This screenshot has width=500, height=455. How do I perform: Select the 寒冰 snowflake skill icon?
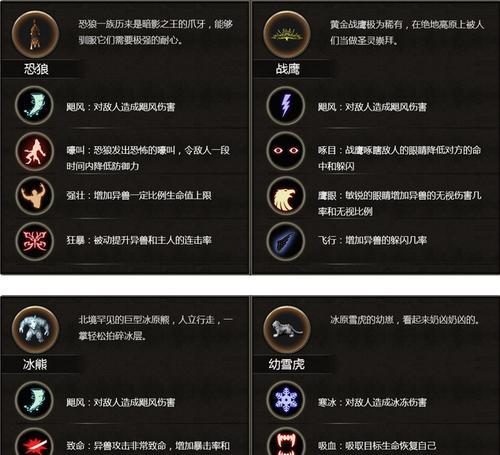[x=286, y=400]
